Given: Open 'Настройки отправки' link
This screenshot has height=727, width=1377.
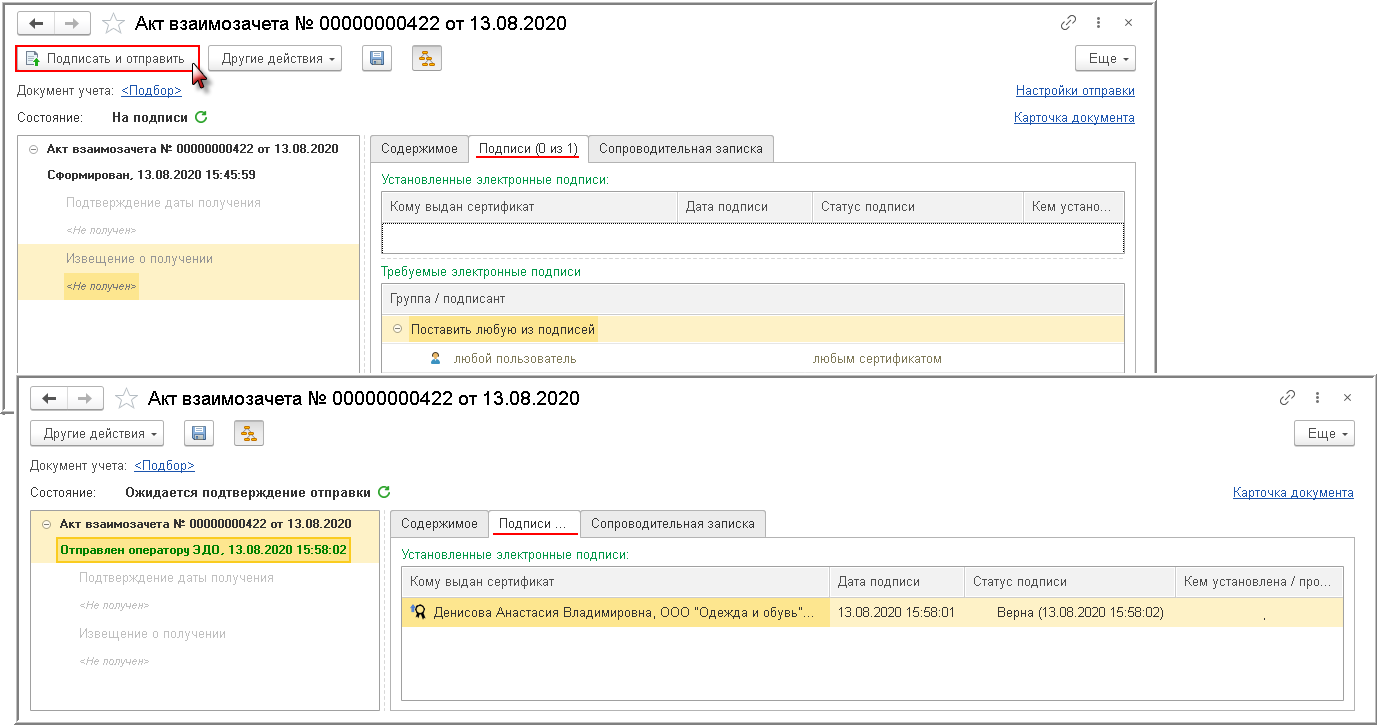Looking at the screenshot, I should pyautogui.click(x=1075, y=91).
